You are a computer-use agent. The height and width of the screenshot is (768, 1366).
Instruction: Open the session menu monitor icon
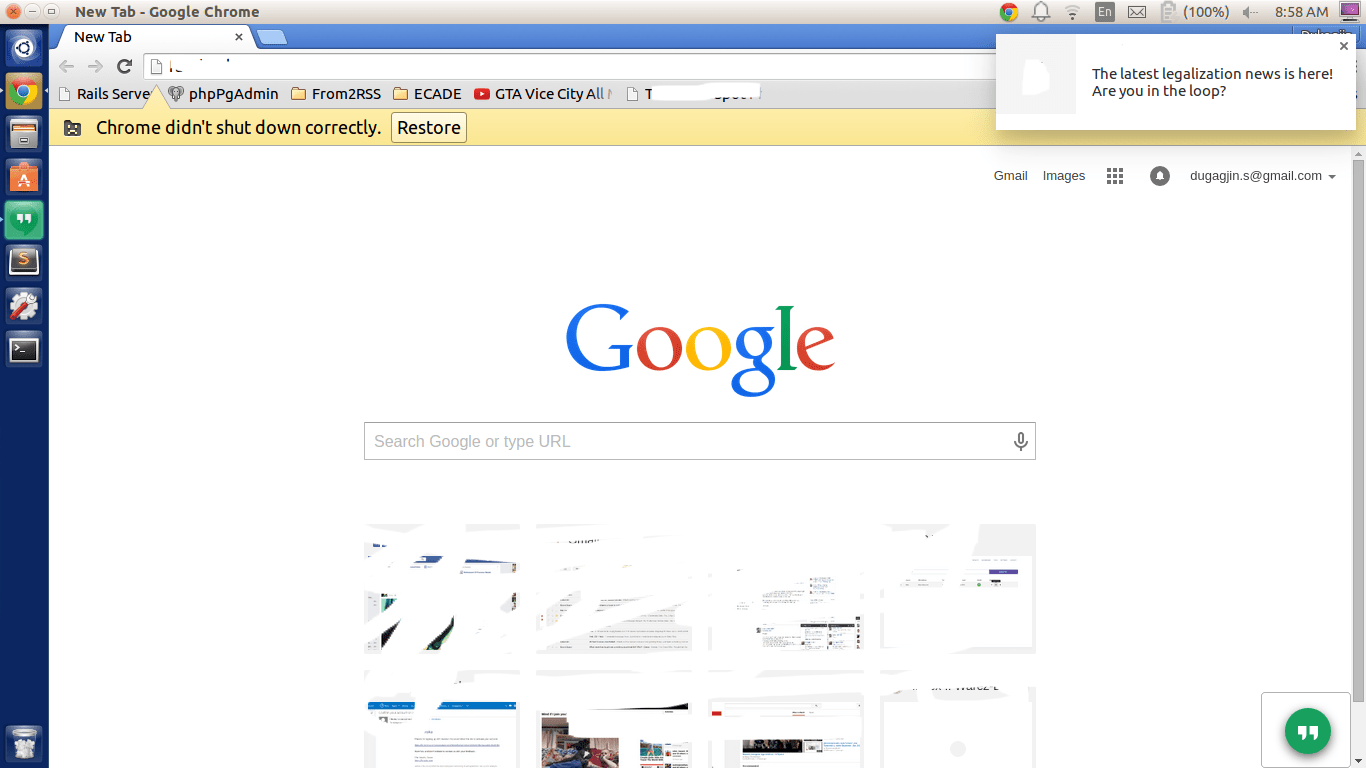[1350, 12]
